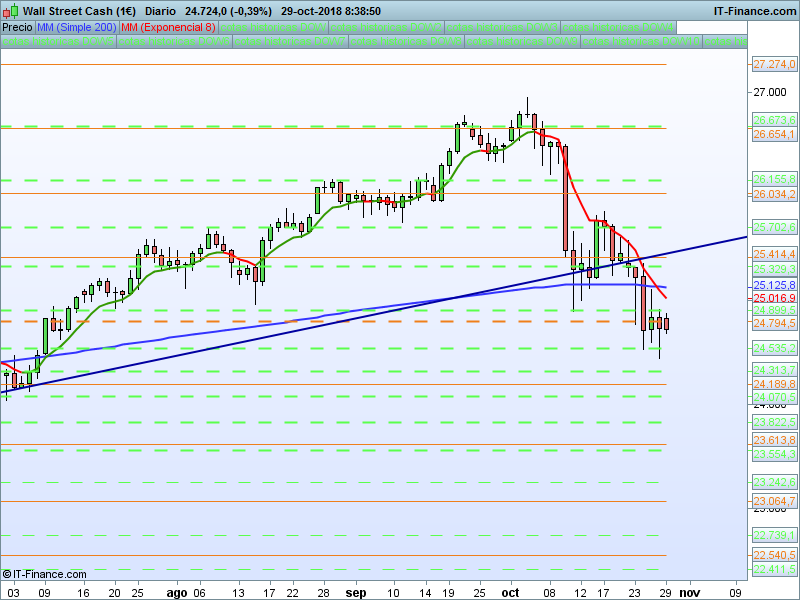The width and height of the screenshot is (800, 600).
Task: Click the 24.070,5 green price label
Action: click(x=774, y=397)
